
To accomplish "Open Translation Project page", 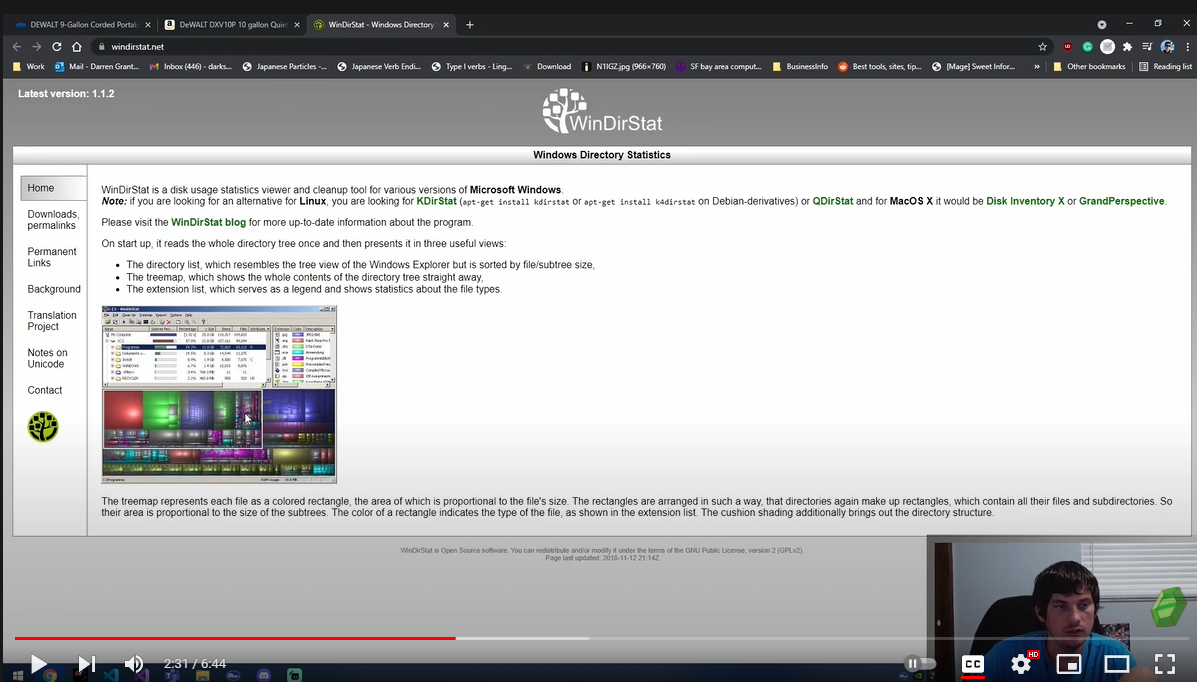I will coord(51,321).
